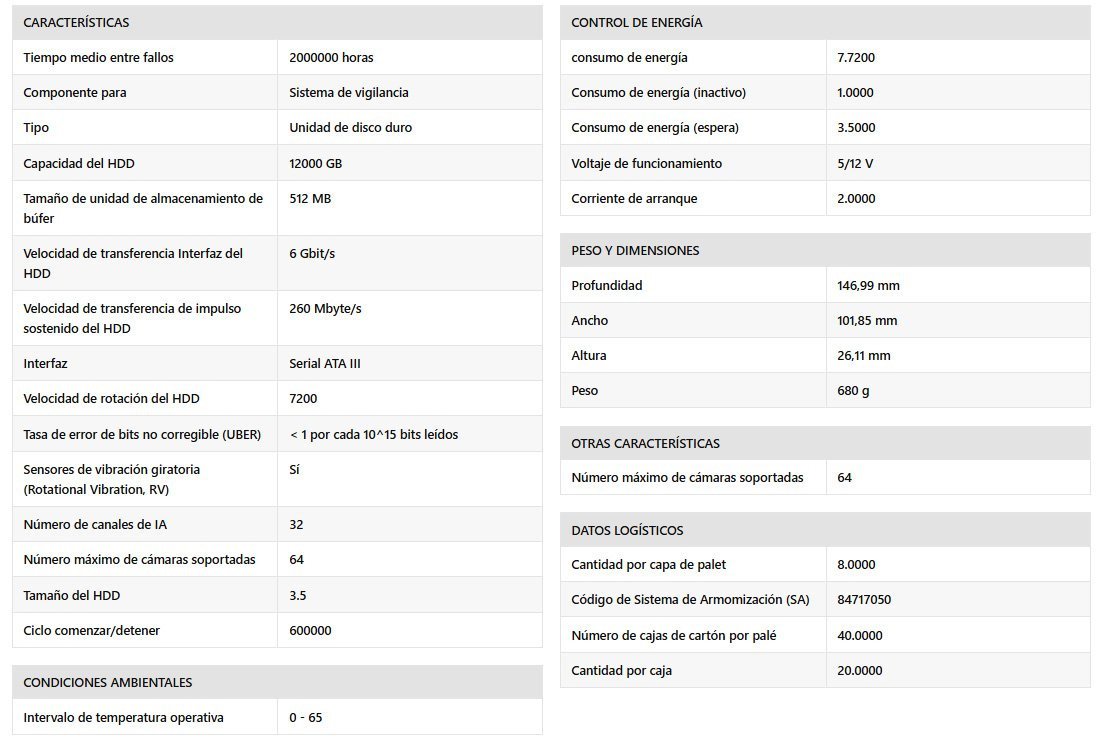Select the 'Capacidad del HDD' row label
The image size is (1102, 740).
(x=78, y=163)
